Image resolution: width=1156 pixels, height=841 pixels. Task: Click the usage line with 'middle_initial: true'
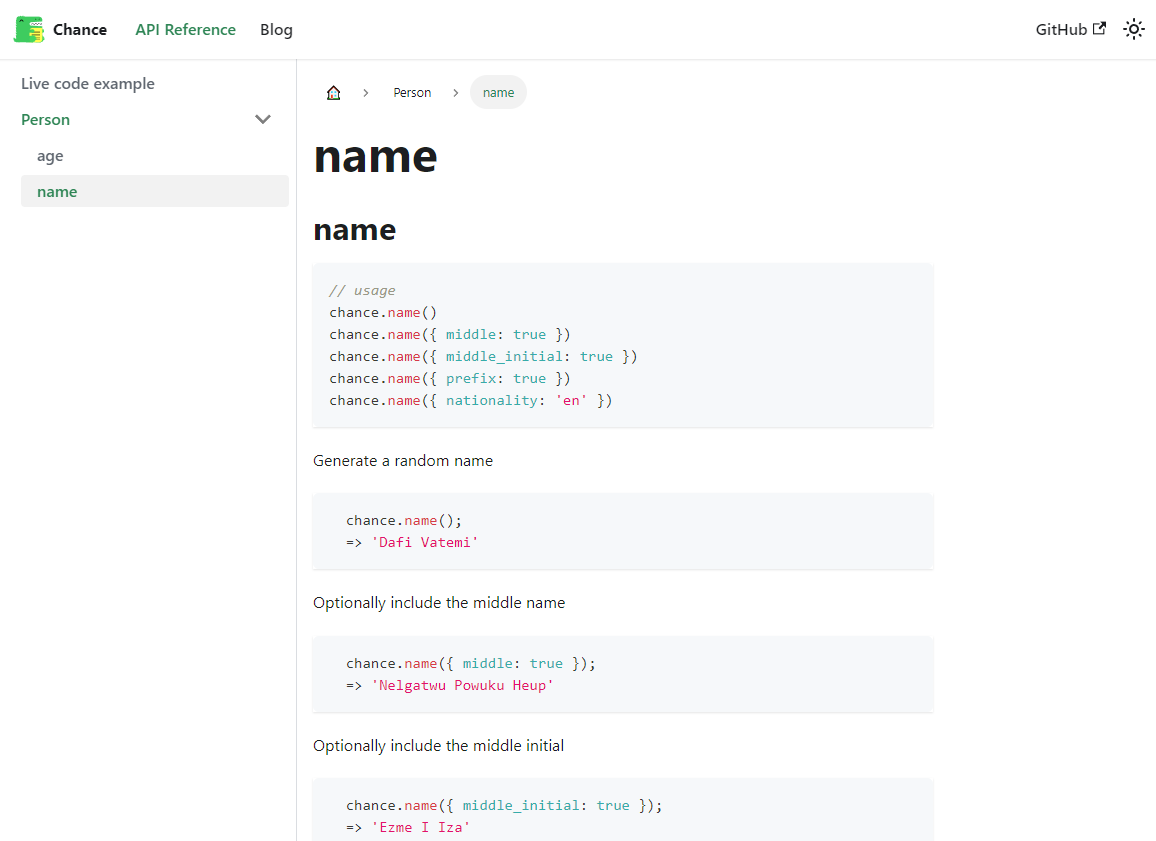point(483,357)
